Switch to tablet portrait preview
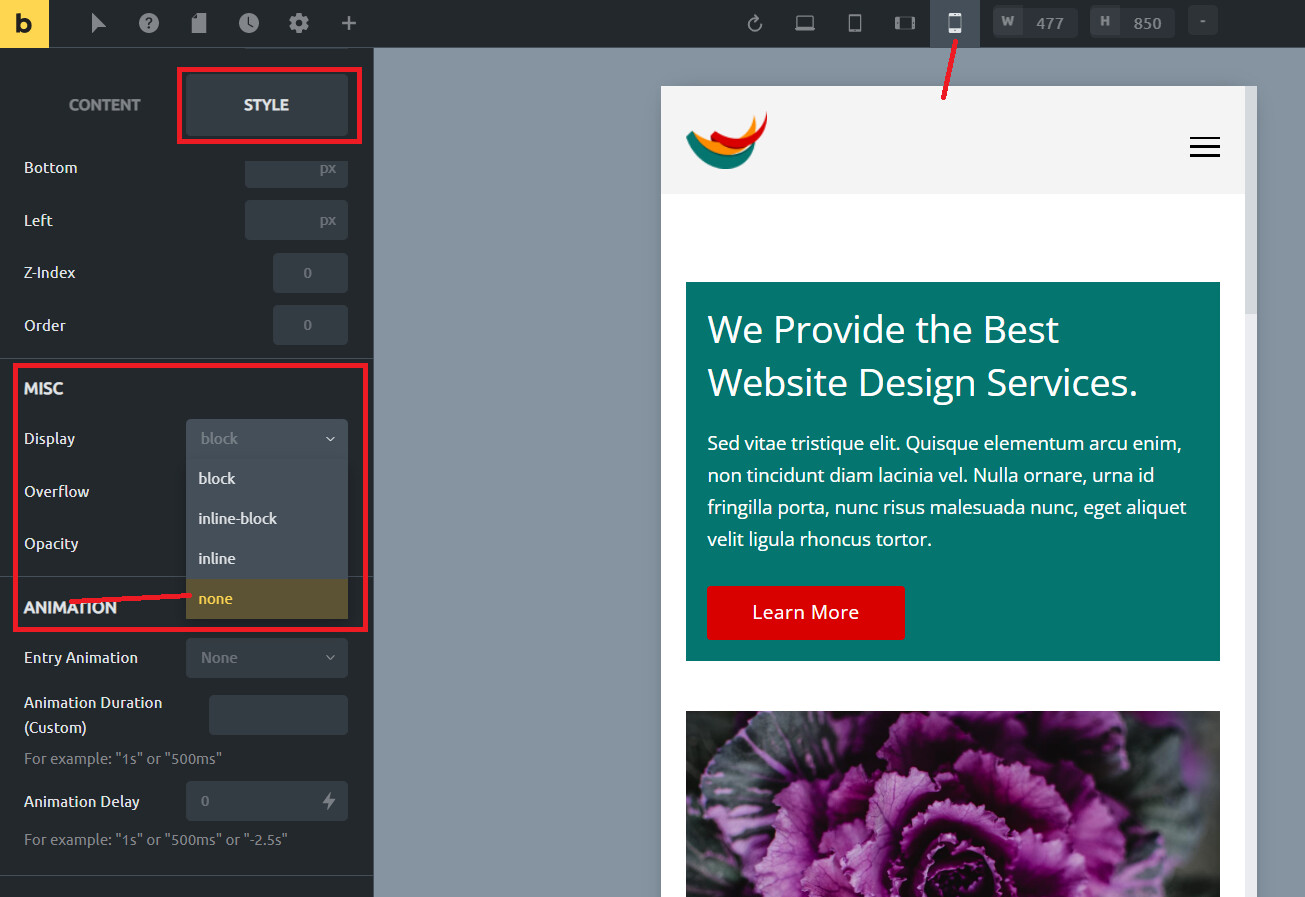 855,23
